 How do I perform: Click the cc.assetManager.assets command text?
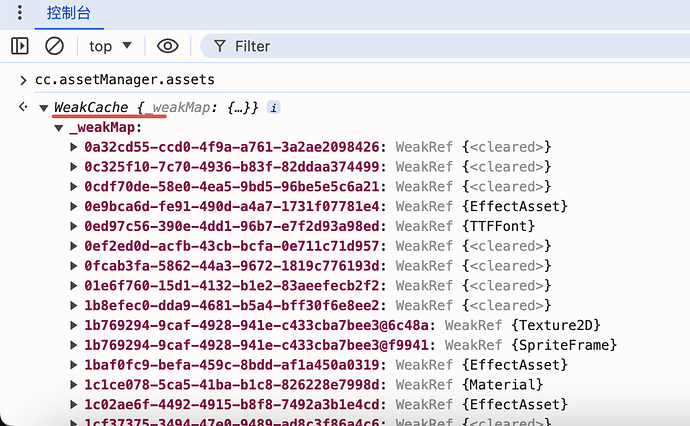(x=125, y=79)
